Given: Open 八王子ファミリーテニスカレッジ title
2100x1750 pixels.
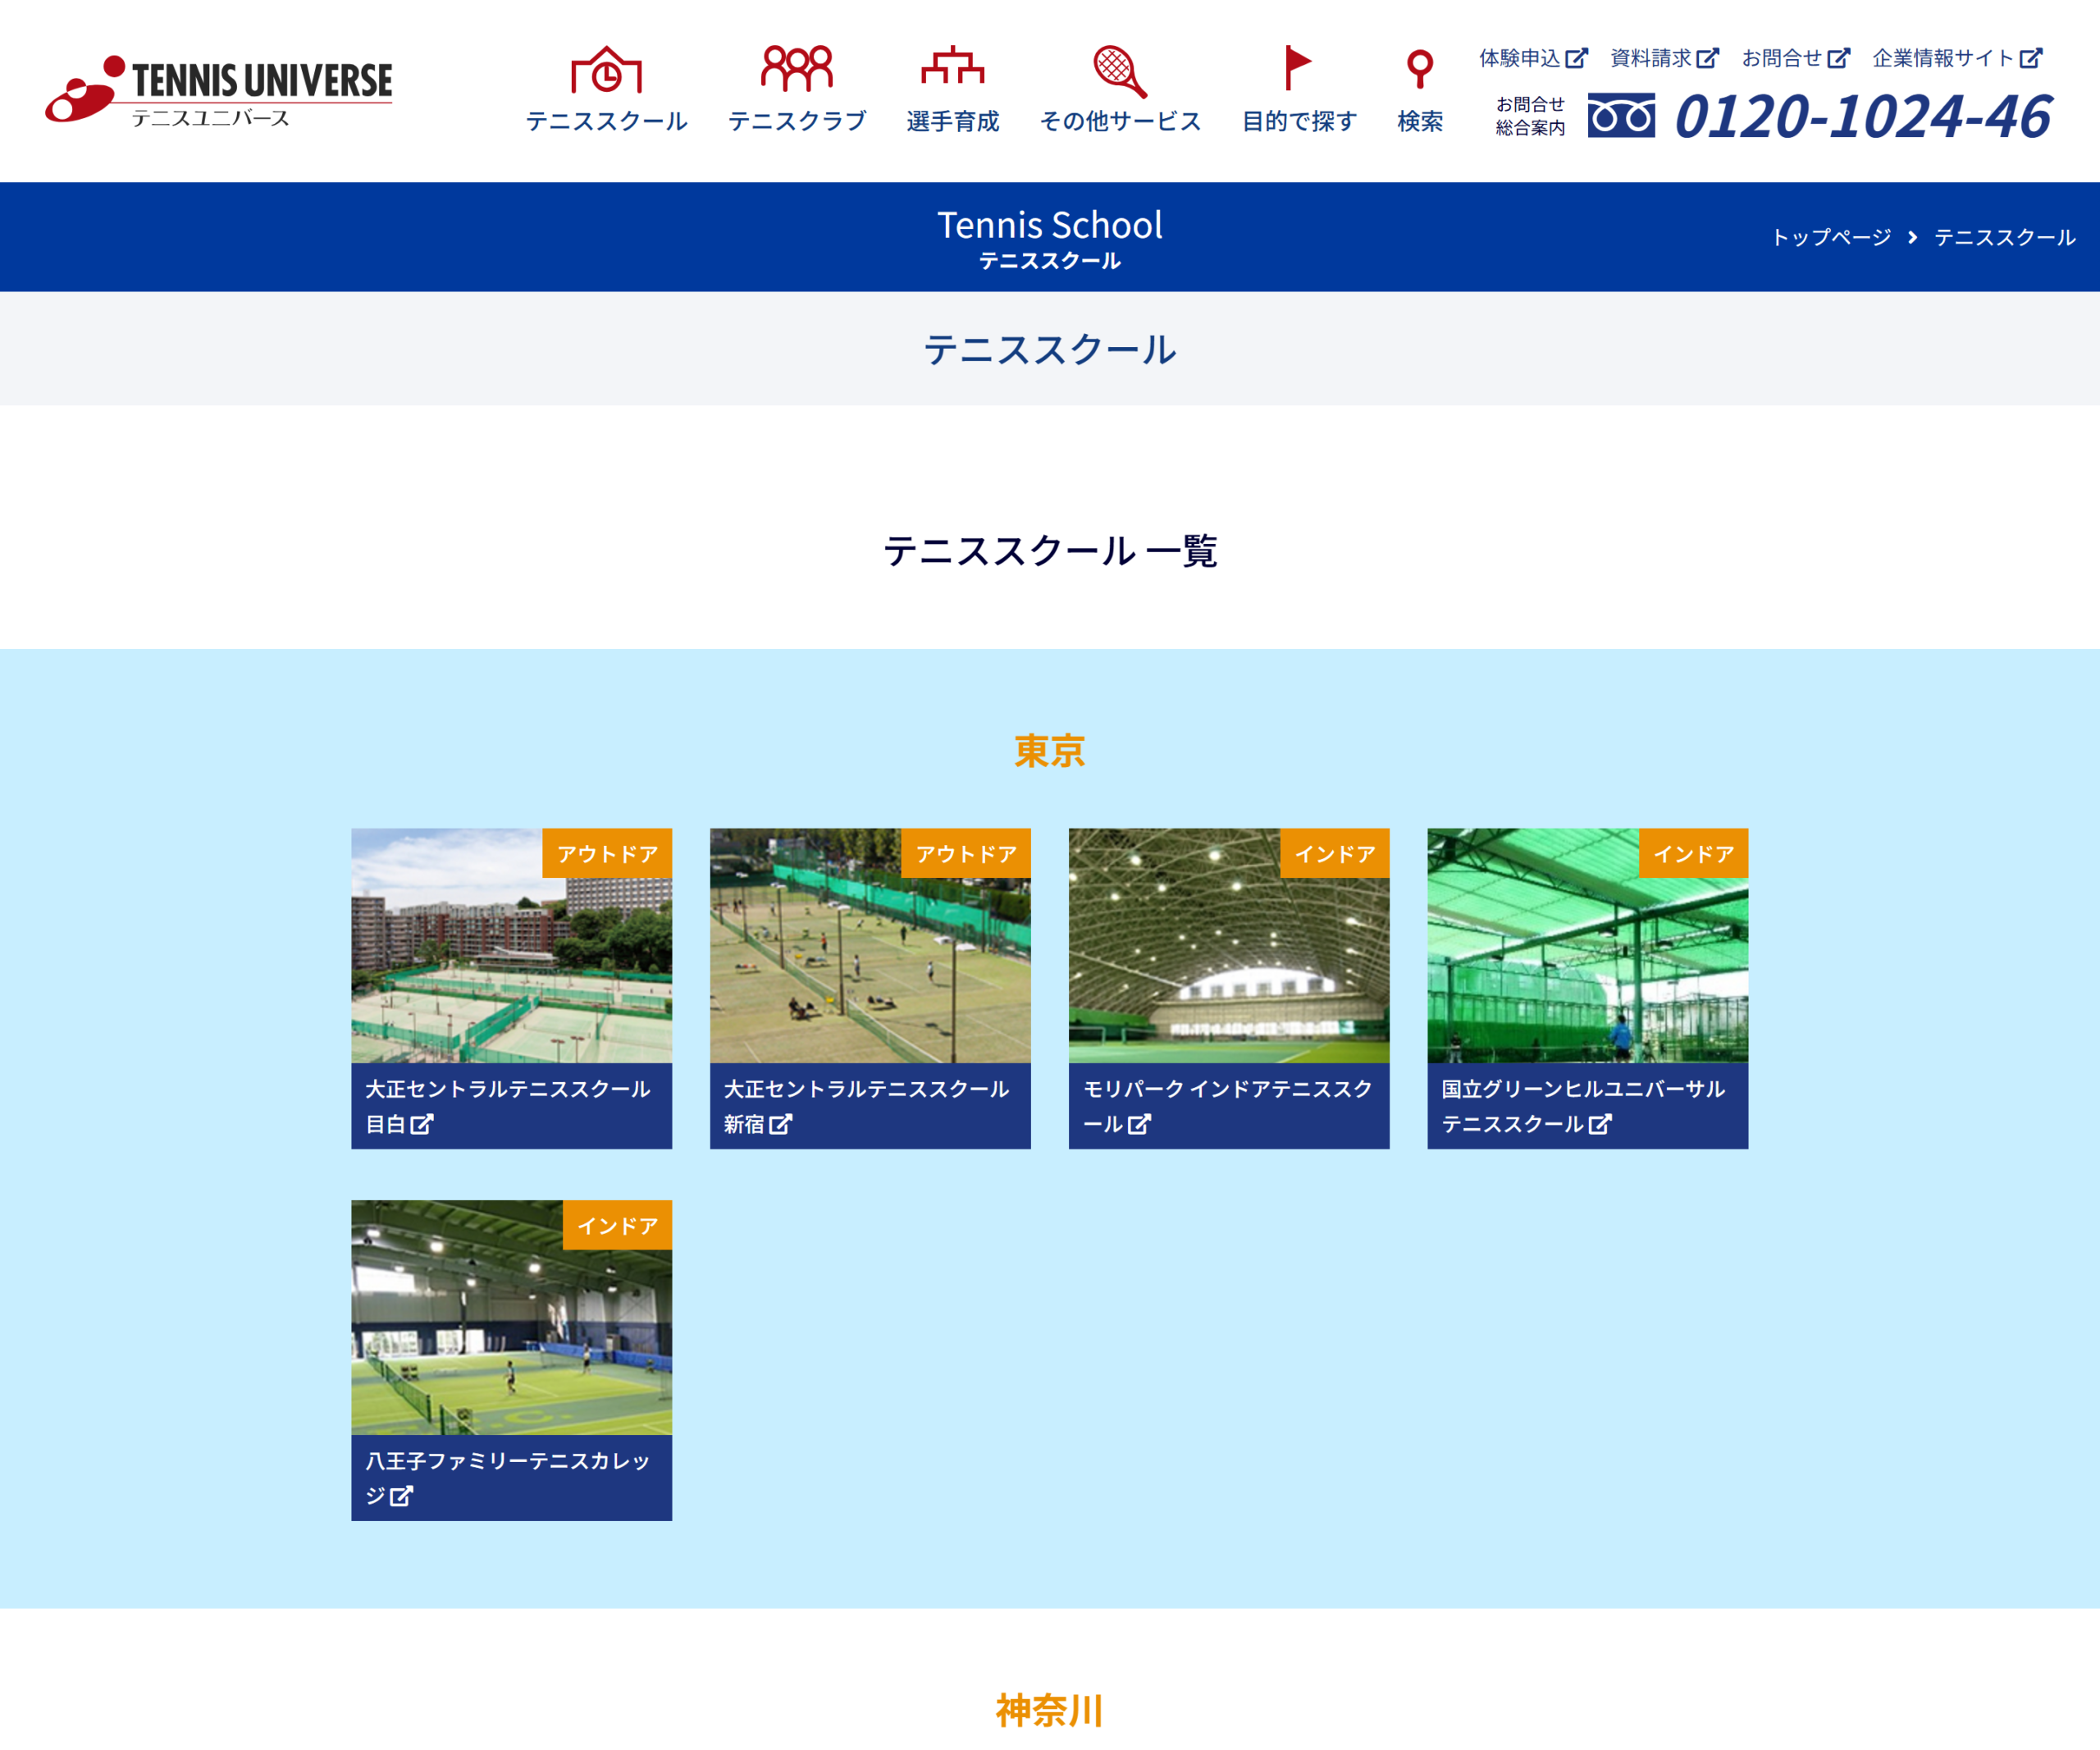Looking at the screenshot, I should click(x=511, y=1478).
